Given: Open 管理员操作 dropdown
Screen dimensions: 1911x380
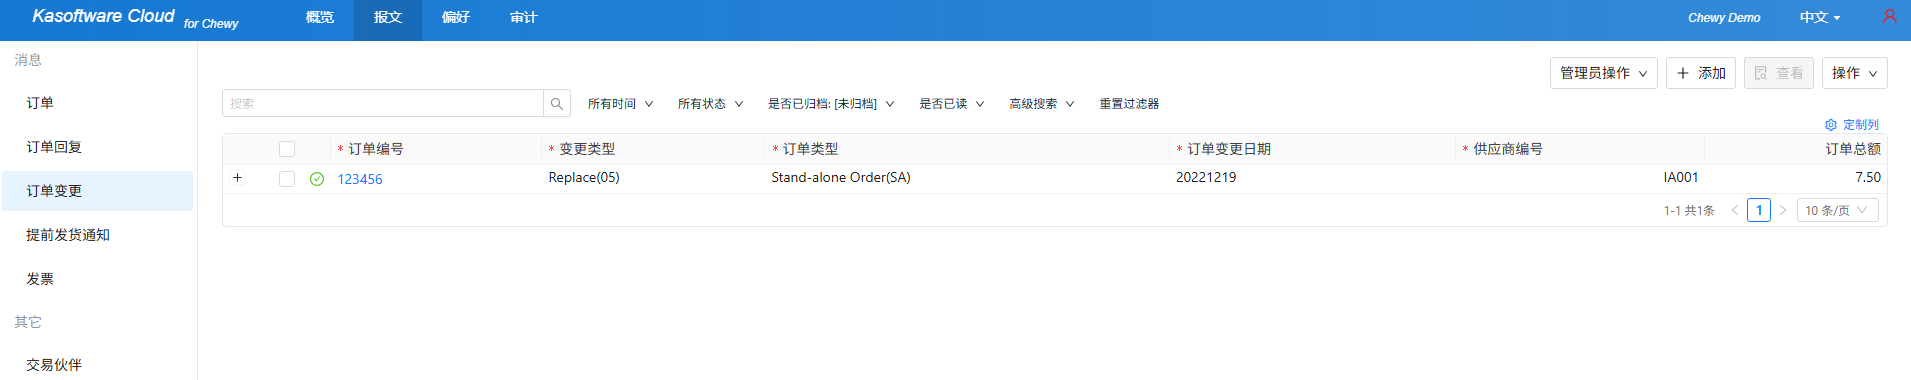Looking at the screenshot, I should point(1604,73).
